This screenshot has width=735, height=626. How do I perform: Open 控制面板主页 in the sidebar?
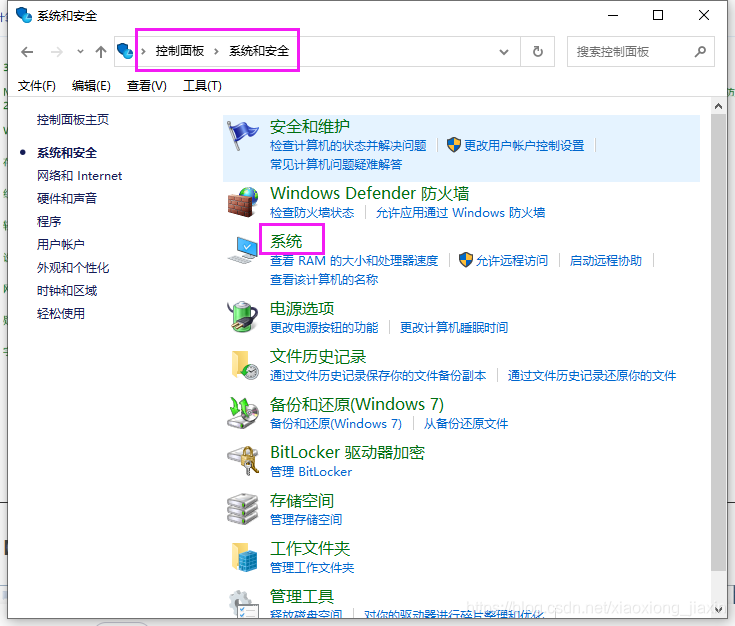73,120
